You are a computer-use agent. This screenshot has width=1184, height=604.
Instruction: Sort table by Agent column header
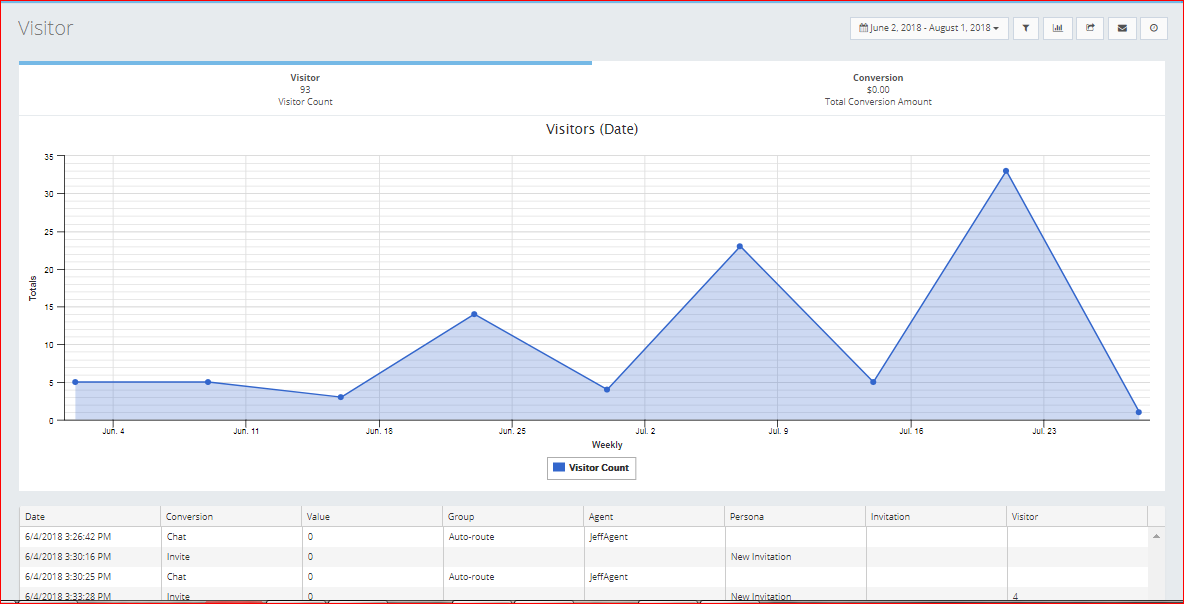(654, 517)
